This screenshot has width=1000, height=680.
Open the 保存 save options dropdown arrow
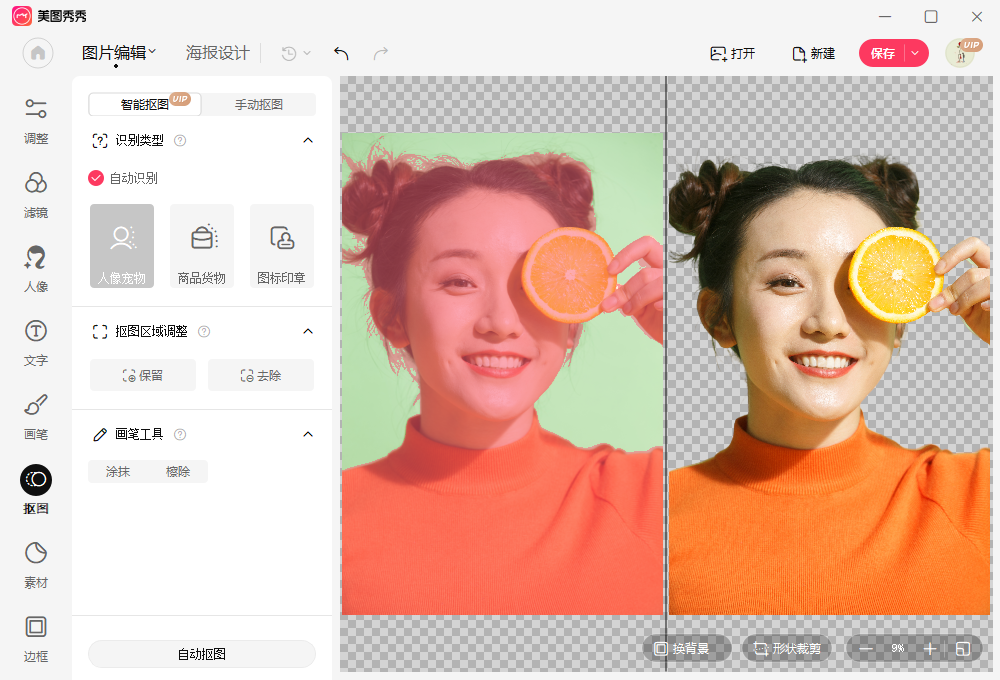tap(916, 53)
